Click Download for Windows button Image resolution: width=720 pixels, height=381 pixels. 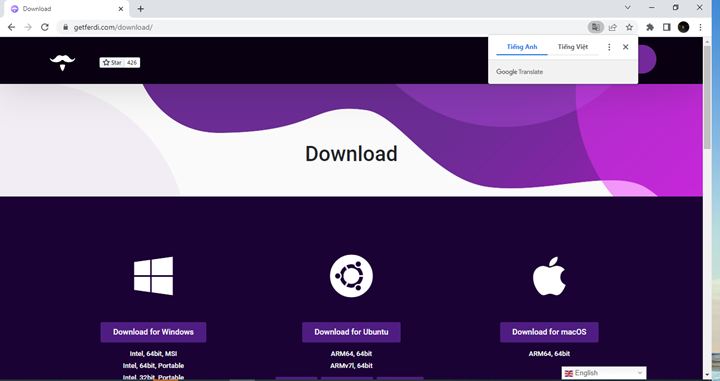pyautogui.click(x=153, y=332)
